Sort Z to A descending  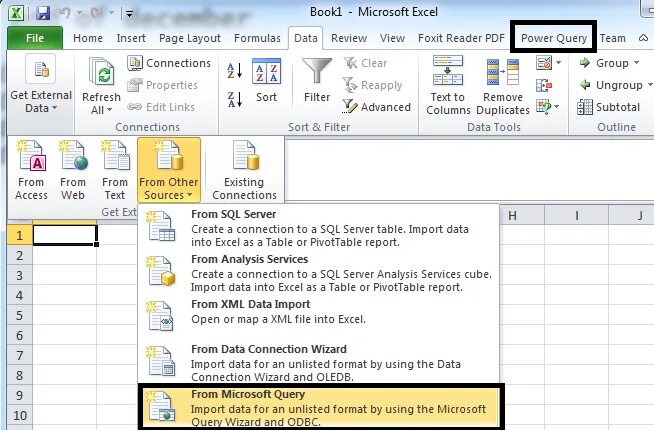tap(234, 100)
